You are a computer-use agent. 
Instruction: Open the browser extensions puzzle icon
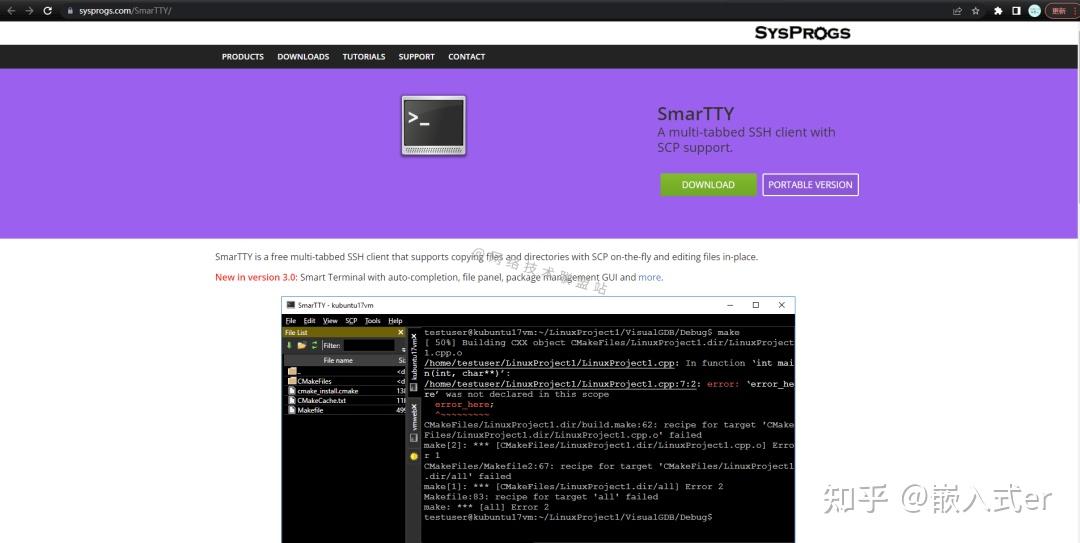998,11
